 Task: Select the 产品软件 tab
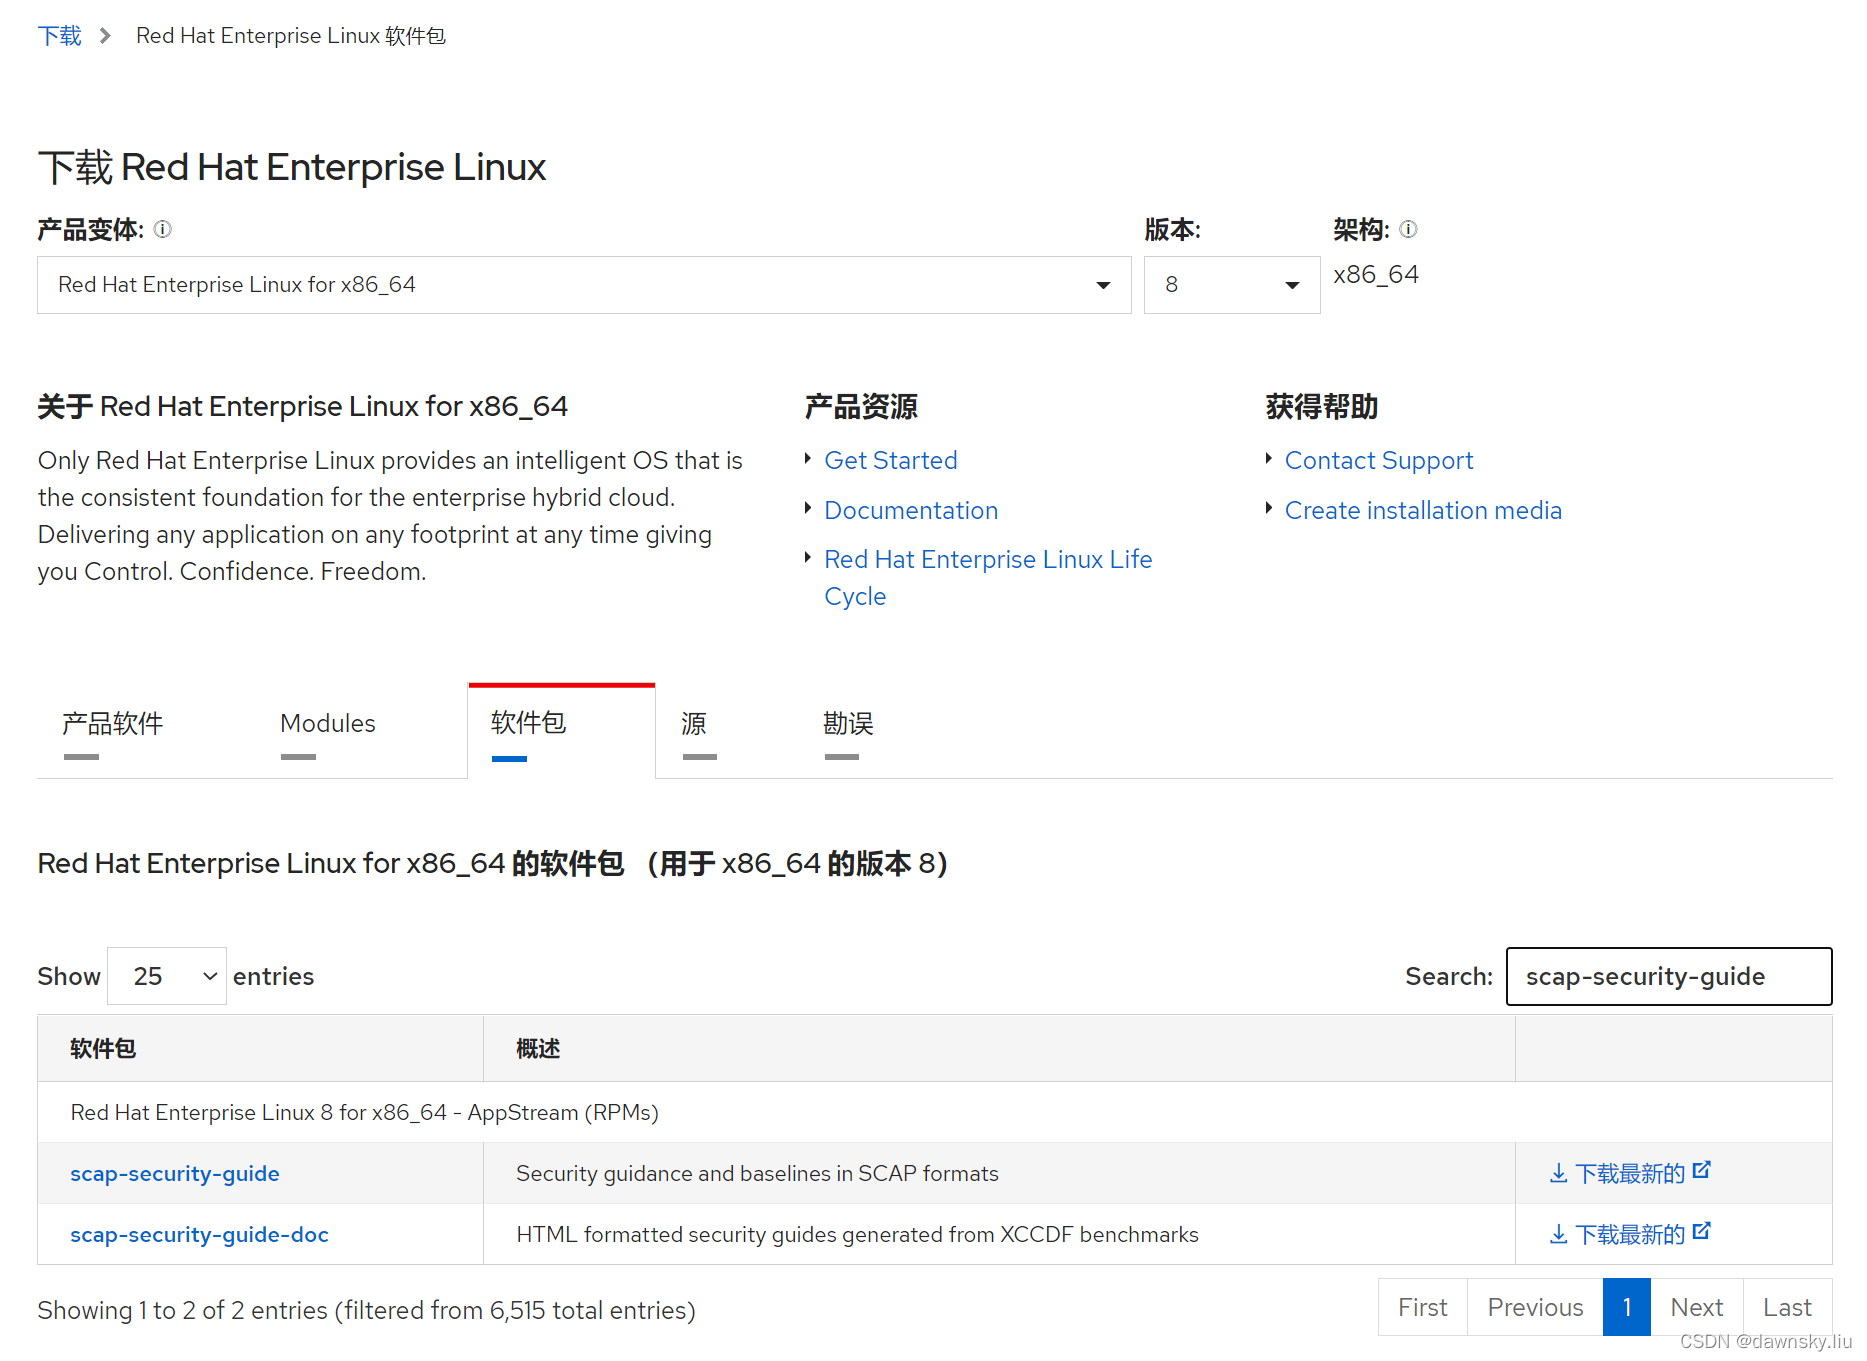(111, 723)
